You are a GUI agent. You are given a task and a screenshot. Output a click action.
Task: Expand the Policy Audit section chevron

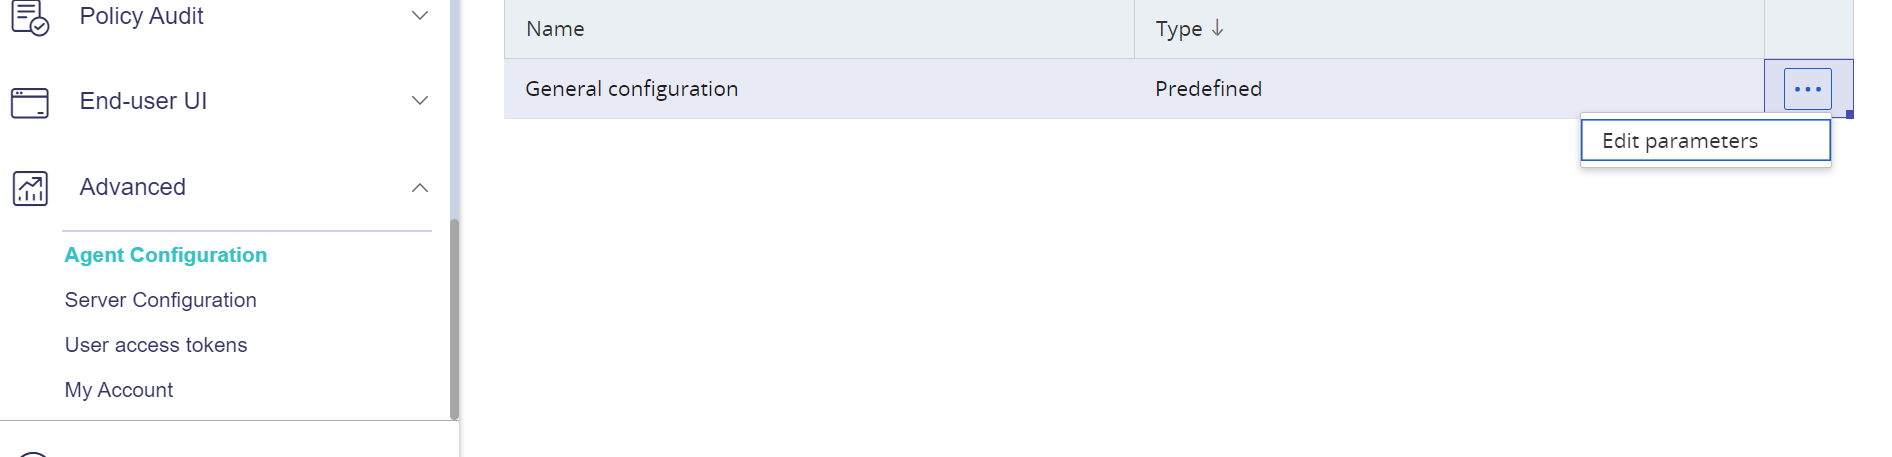coord(420,16)
